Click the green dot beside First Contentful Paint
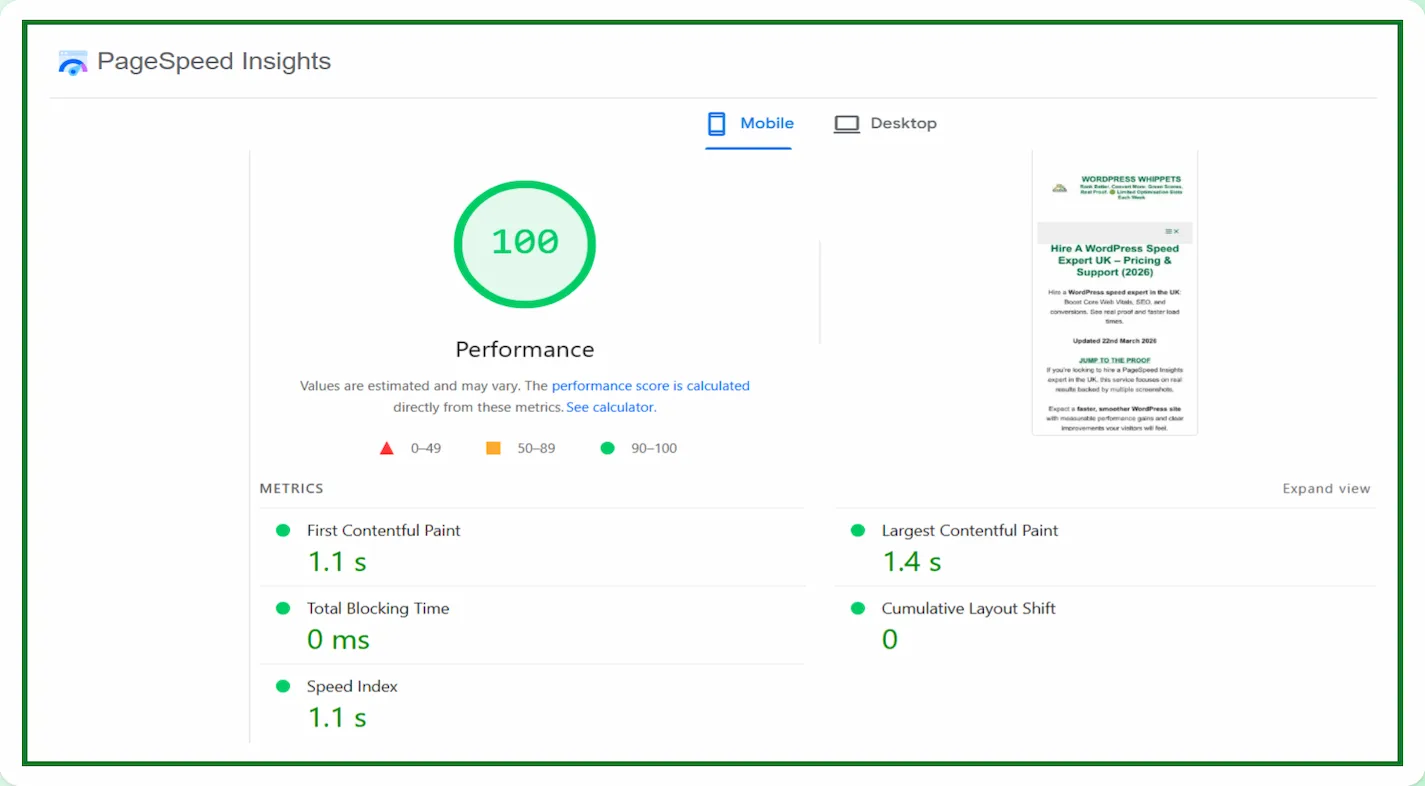This screenshot has height=786, width=1425. pyautogui.click(x=283, y=530)
